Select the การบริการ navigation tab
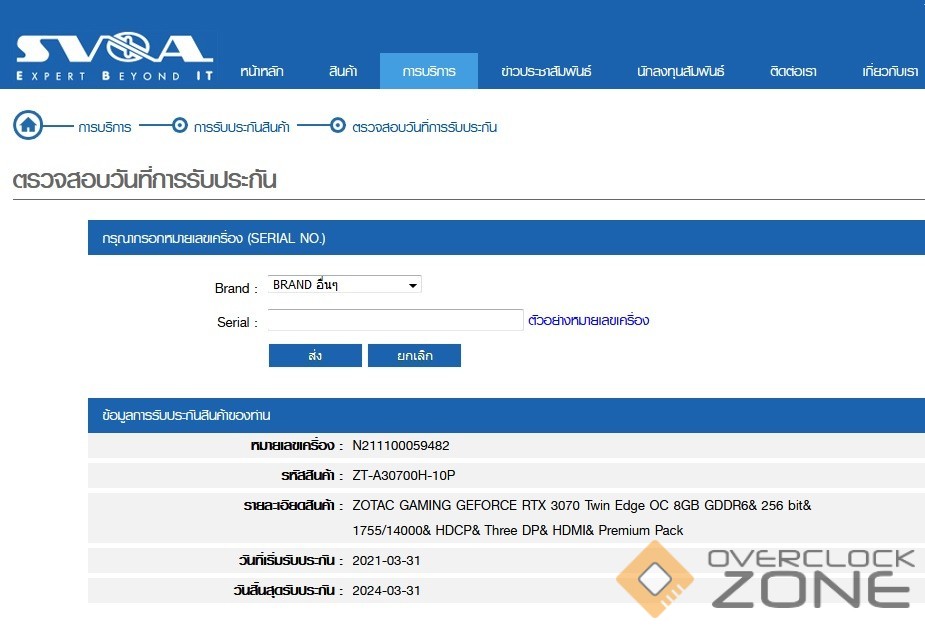Image resolution: width=925 pixels, height=628 pixels. tap(429, 71)
